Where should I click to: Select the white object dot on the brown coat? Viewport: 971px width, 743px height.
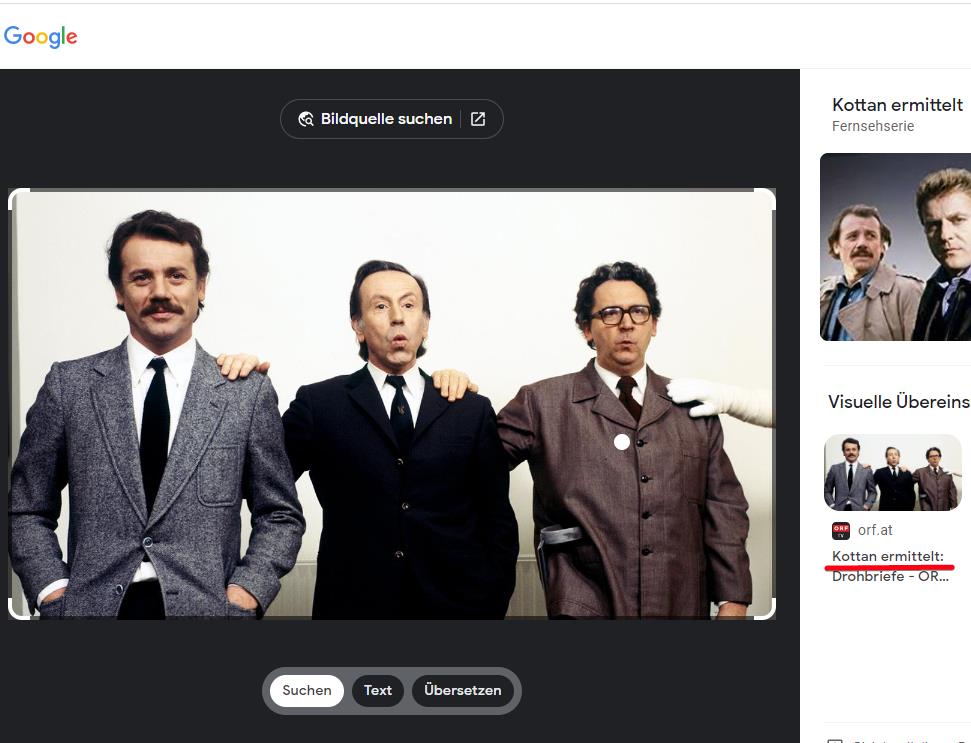point(622,441)
